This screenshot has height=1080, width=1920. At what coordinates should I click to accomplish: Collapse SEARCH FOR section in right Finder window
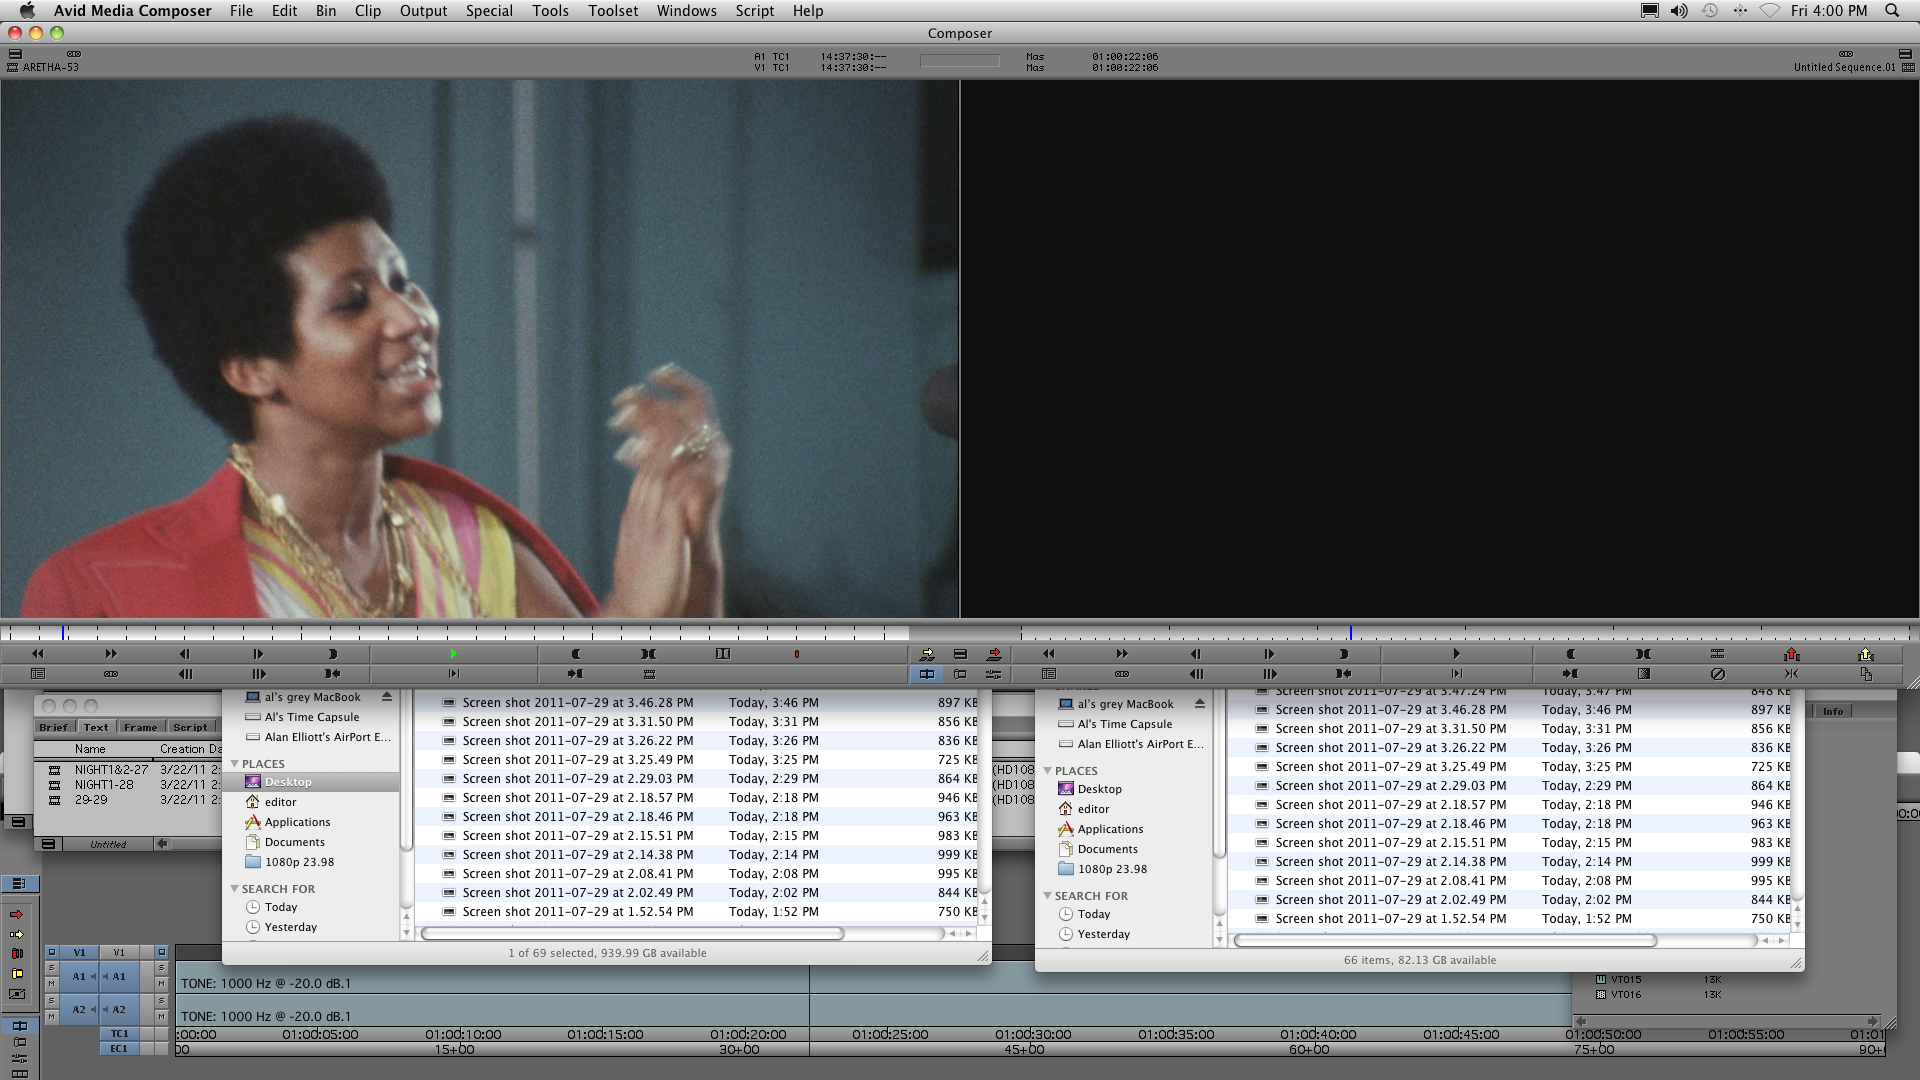coord(1048,896)
